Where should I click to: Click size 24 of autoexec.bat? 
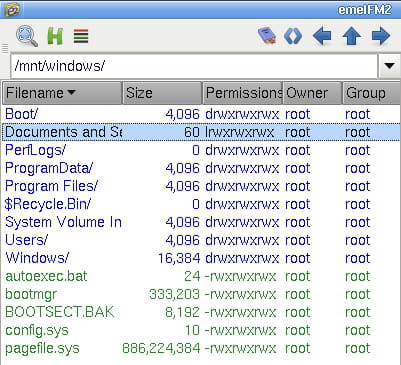[x=192, y=276]
